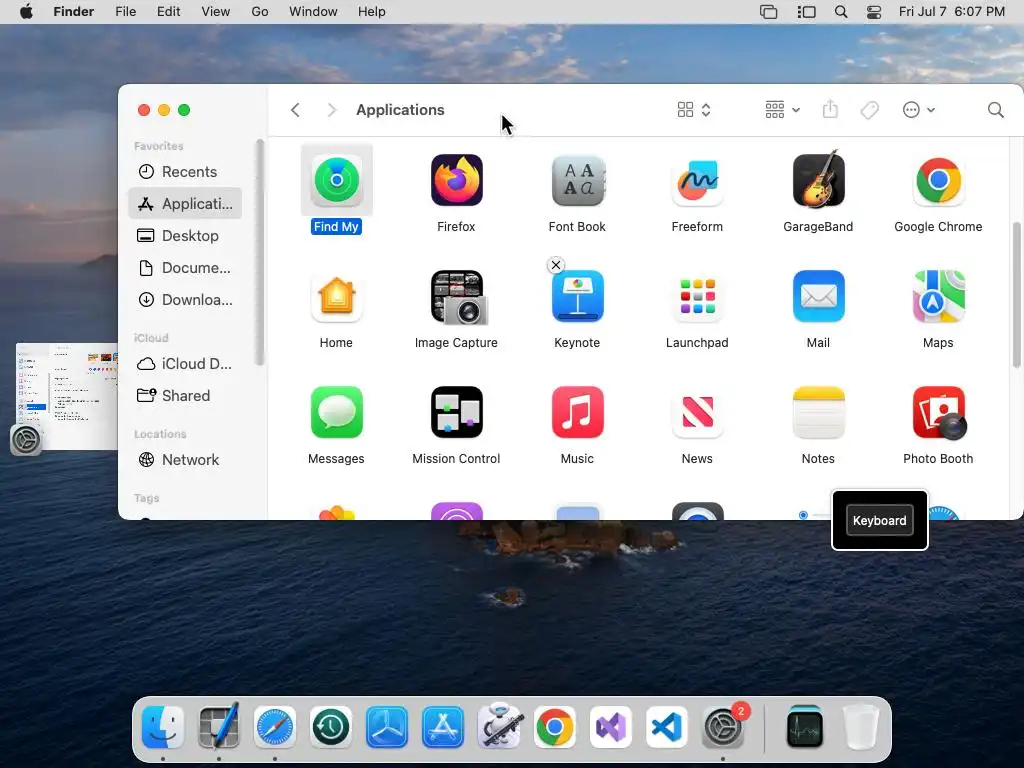Open Chrome from the Dock
Viewport: 1024px width, 768px height.
[554, 727]
